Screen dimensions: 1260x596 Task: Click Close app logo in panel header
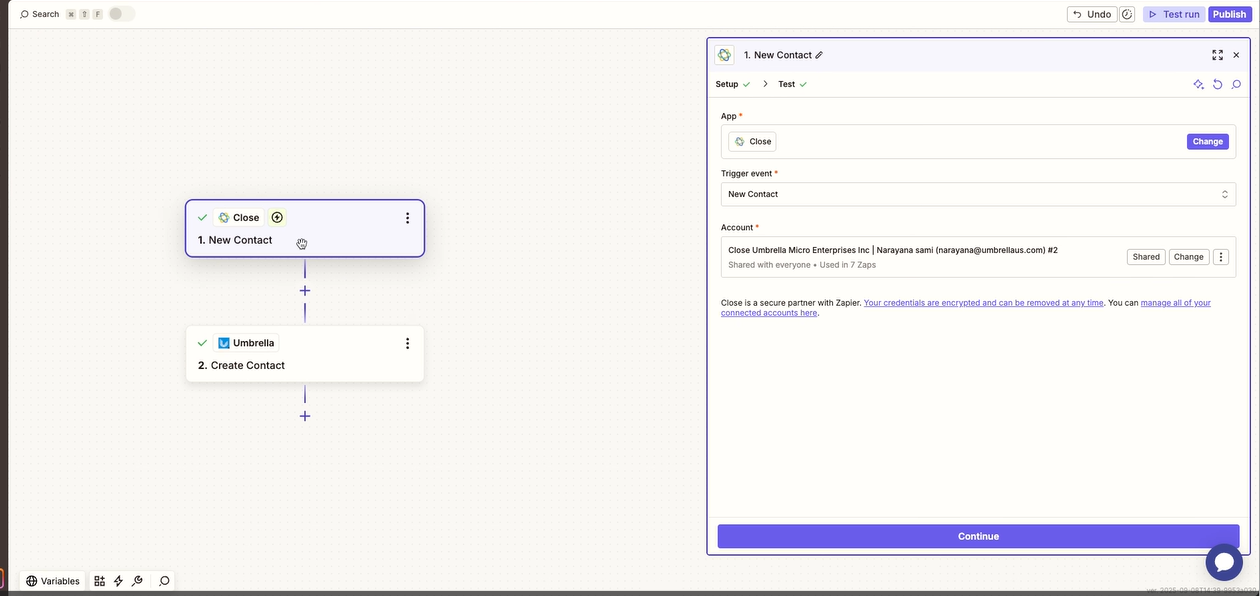pos(724,55)
